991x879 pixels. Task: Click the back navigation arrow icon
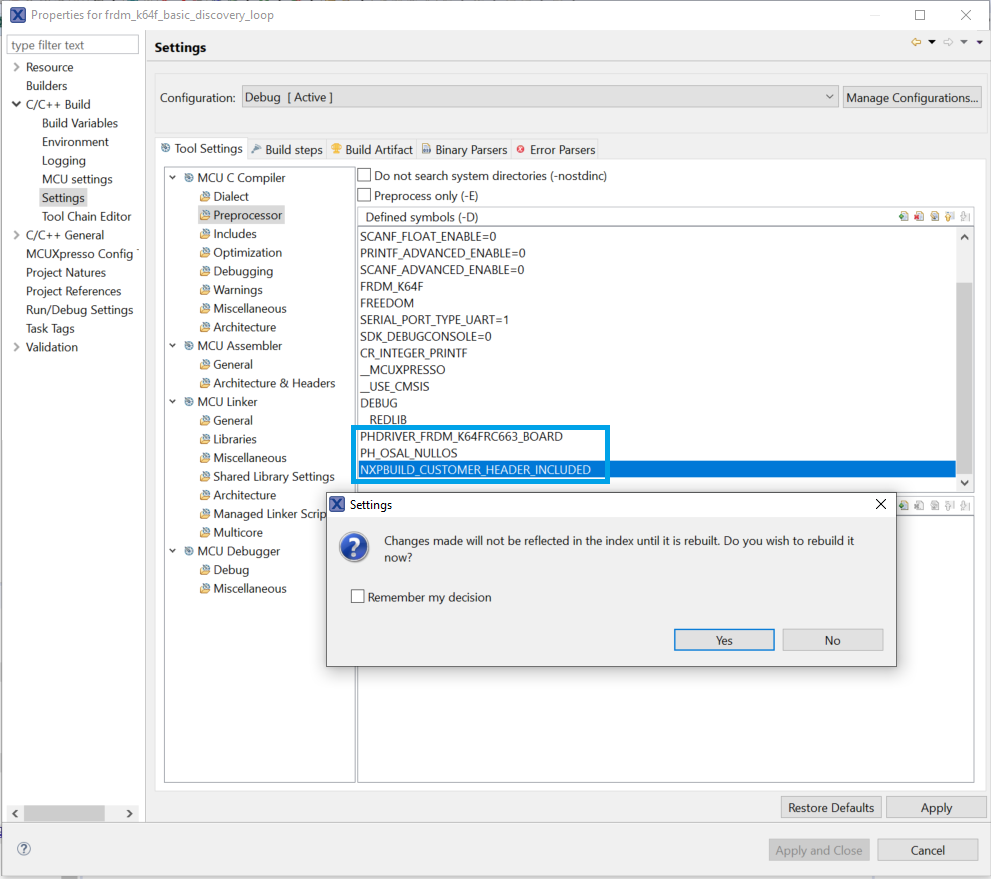(916, 42)
